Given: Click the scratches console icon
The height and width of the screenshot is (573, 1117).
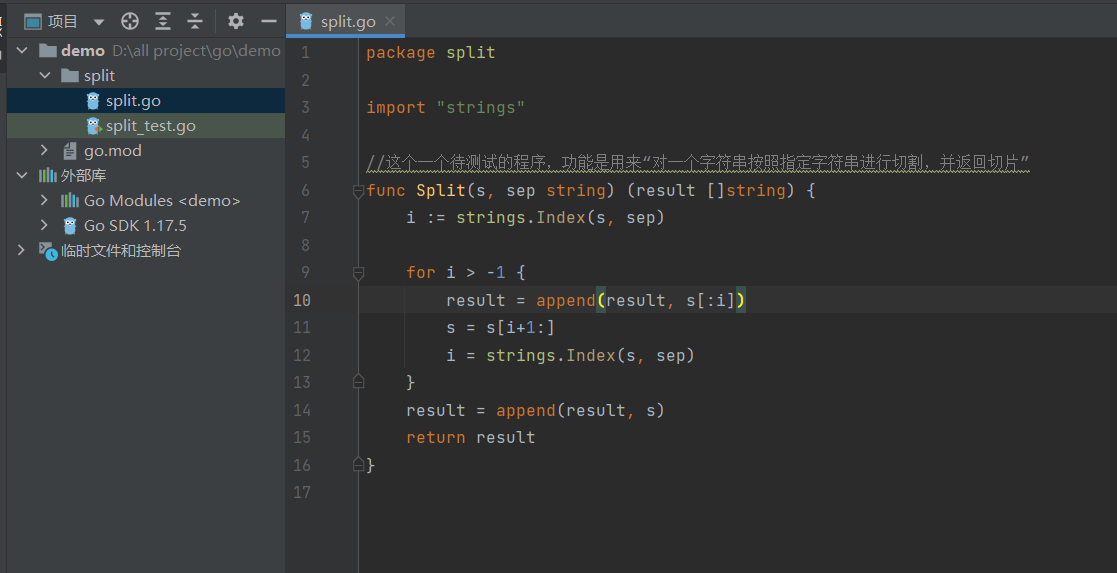Looking at the screenshot, I should [x=48, y=251].
